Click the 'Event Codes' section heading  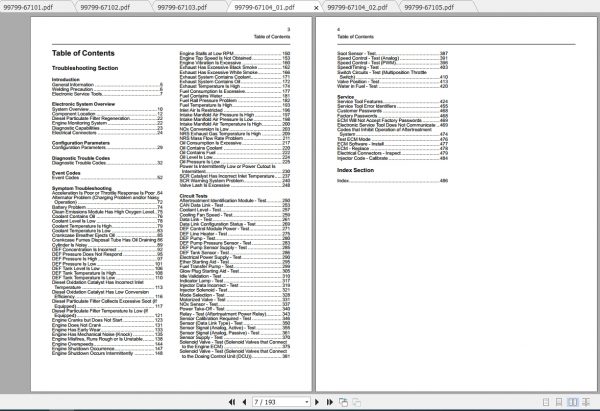point(66,173)
